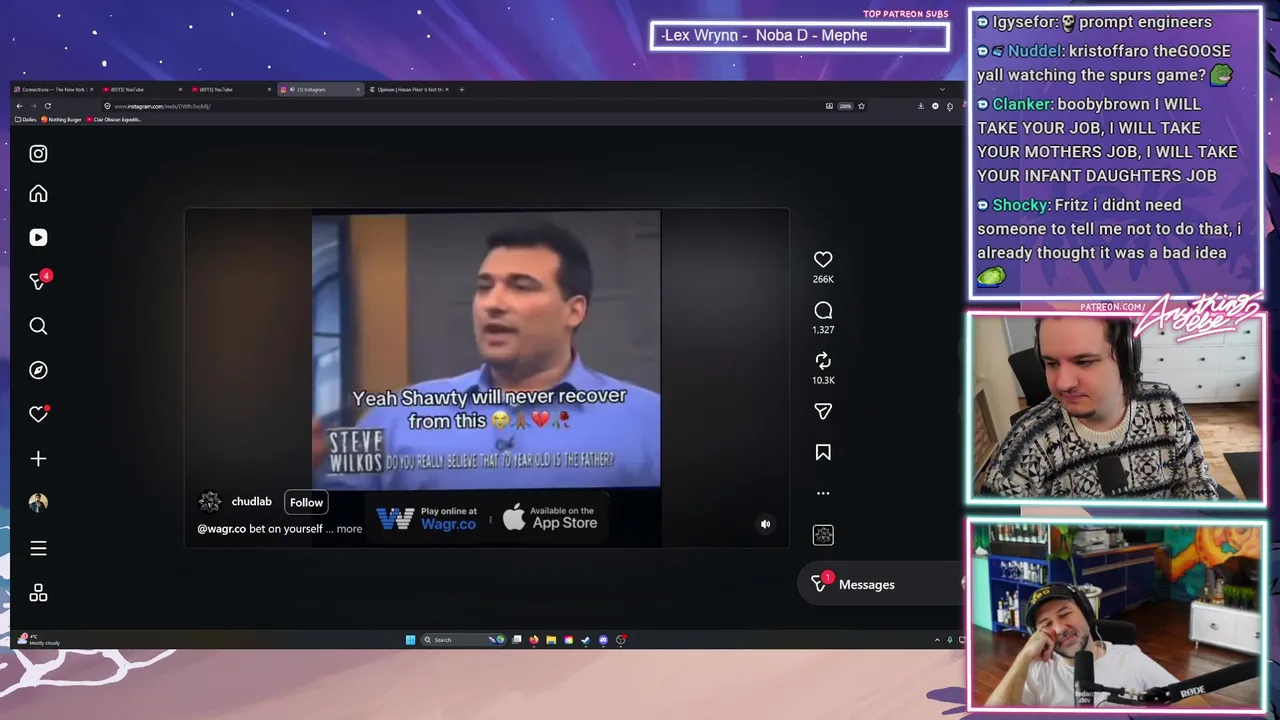Viewport: 1280px width, 720px height.
Task: Open comments on the reel
Action: tap(823, 311)
